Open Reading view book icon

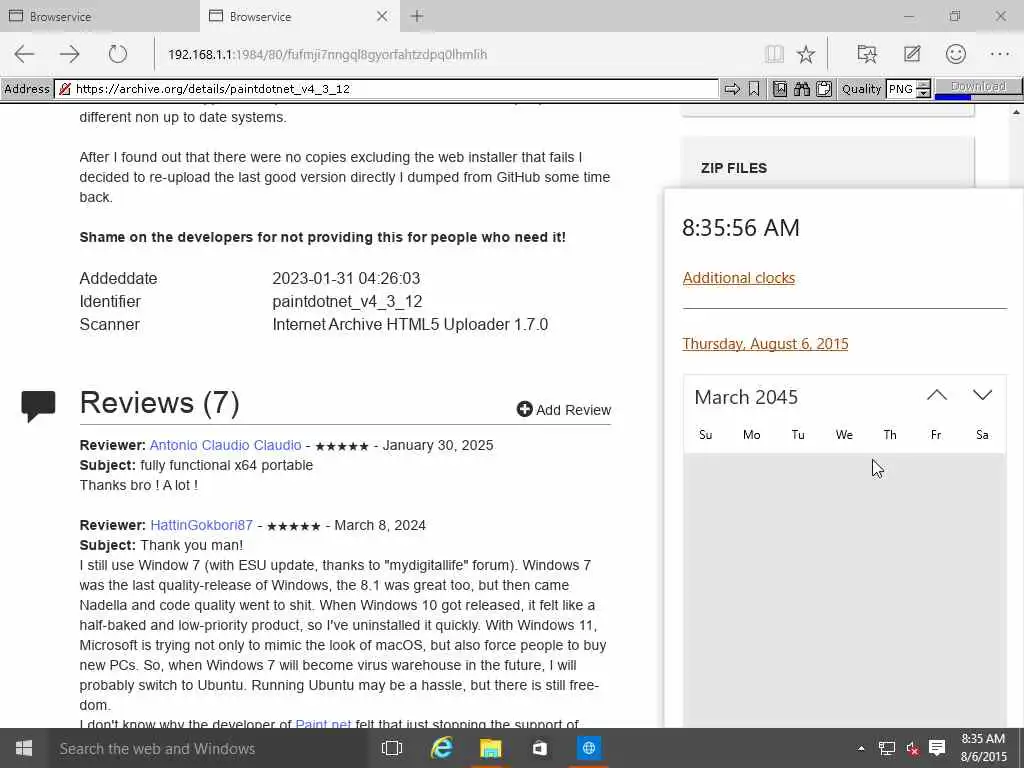[x=774, y=54]
